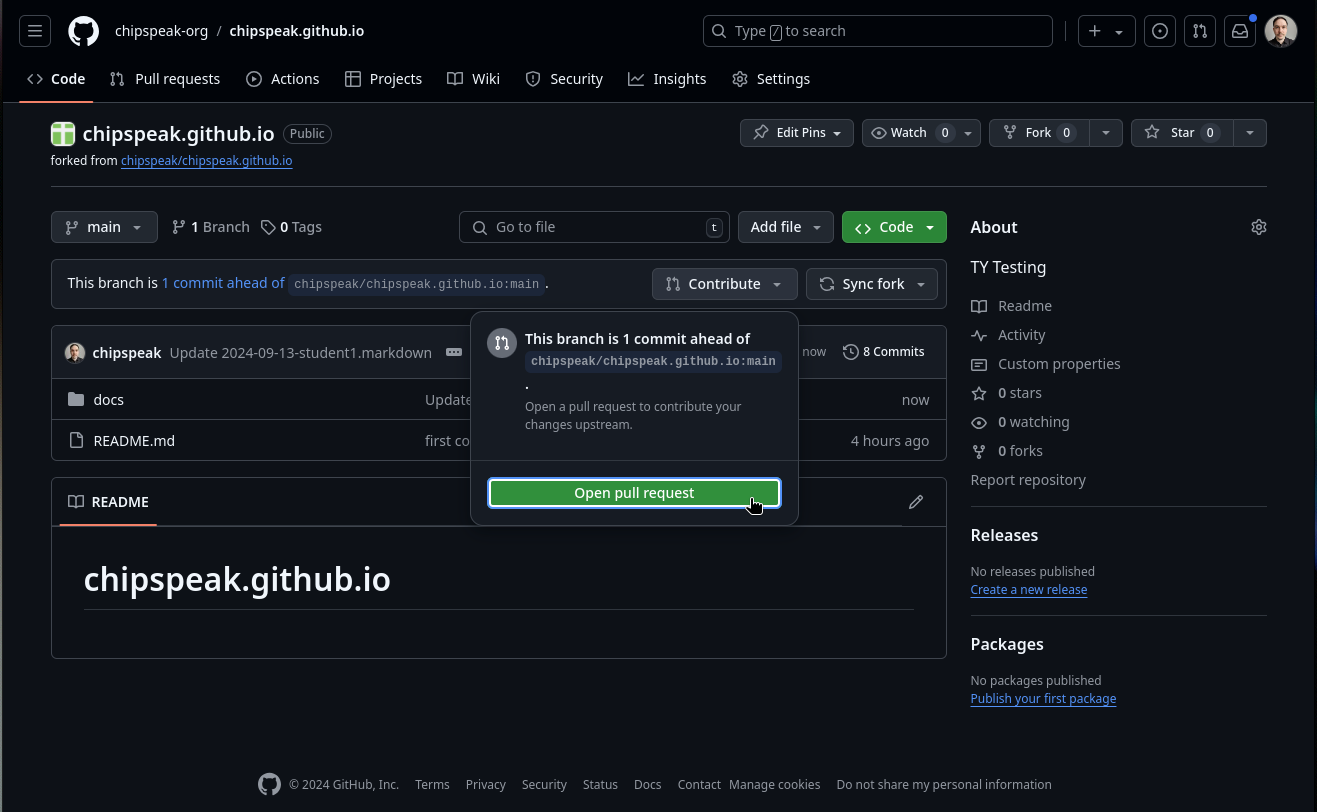Collapse the Contribute dropdown
This screenshot has width=1317, height=812.
point(724,284)
